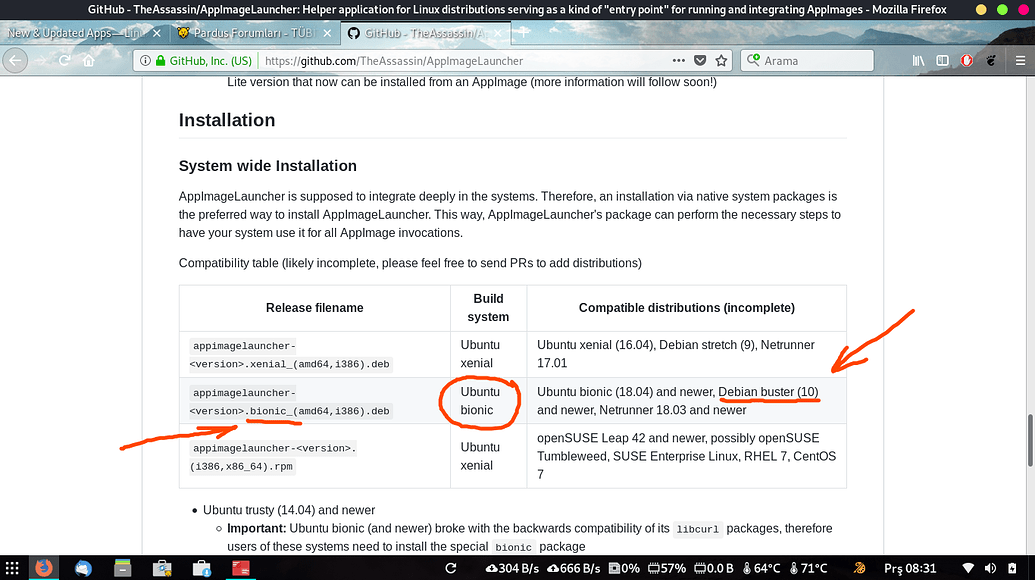The height and width of the screenshot is (580, 1035).
Task: Reload the current GitHub page
Action: (x=64, y=60)
